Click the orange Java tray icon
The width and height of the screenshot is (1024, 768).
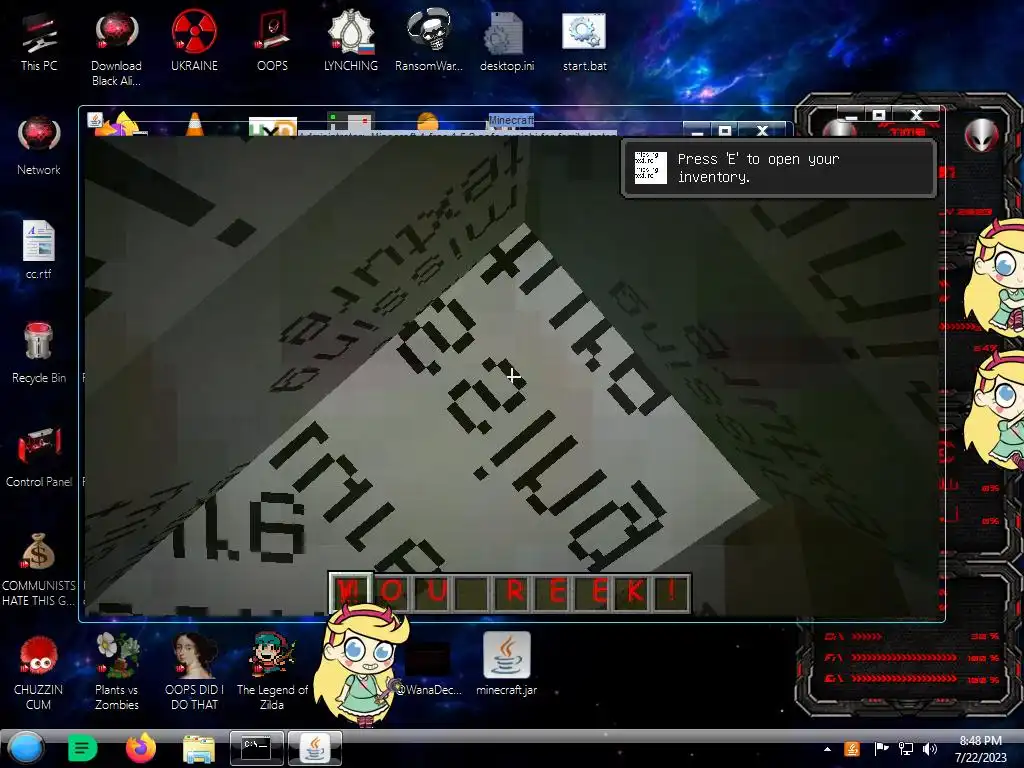pyautogui.click(x=852, y=749)
